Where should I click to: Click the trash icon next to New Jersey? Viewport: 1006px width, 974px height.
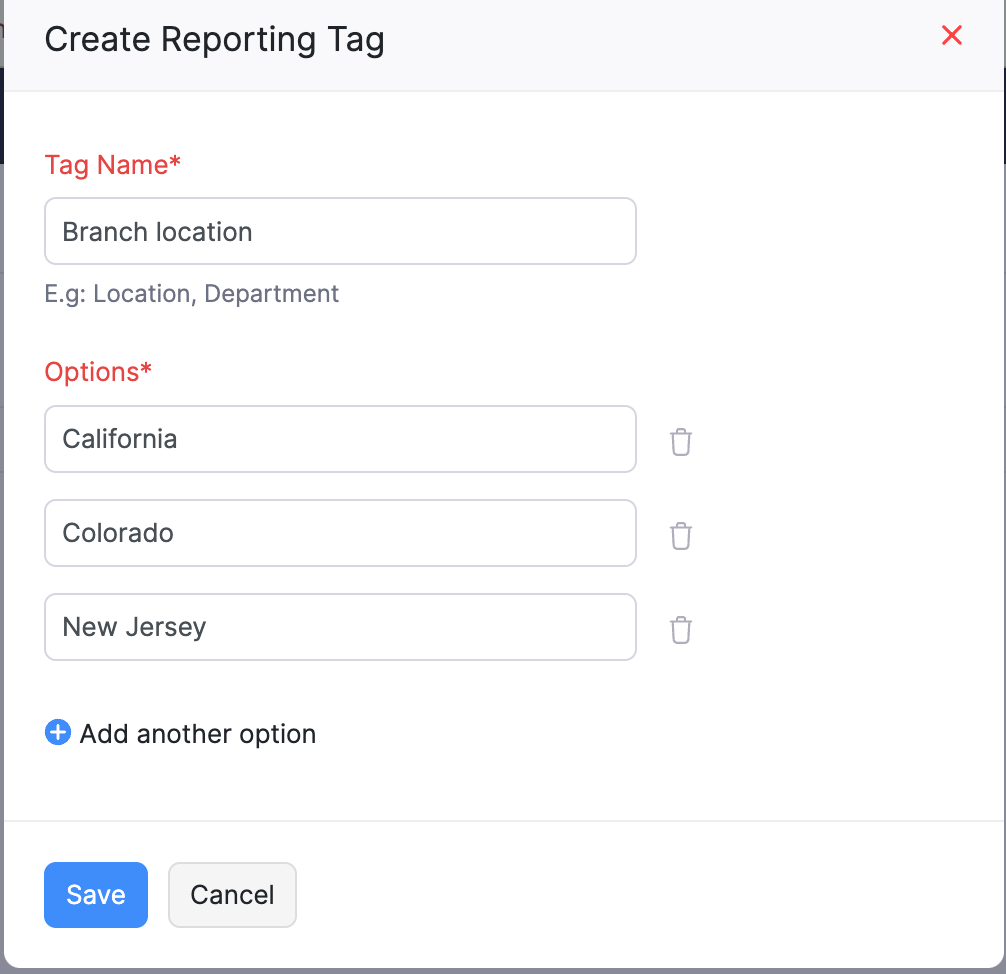[681, 630]
